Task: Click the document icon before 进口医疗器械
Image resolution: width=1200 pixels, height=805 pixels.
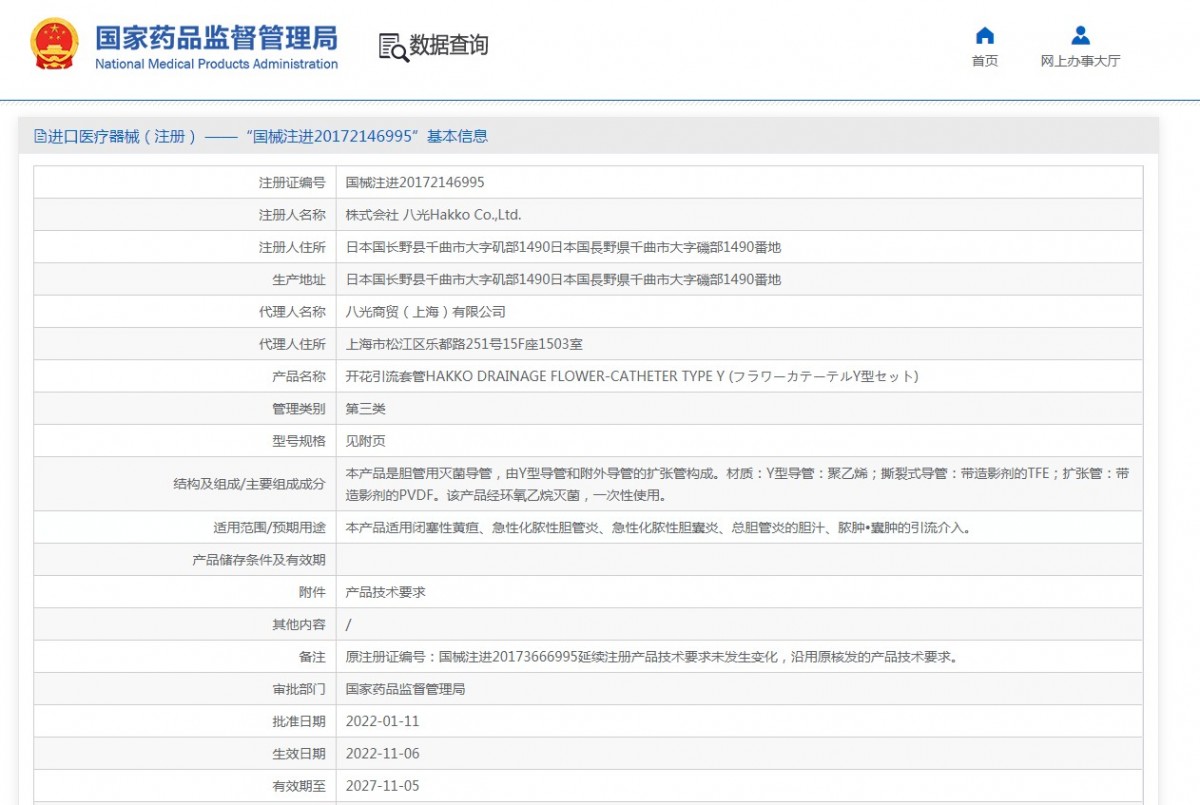Action: 40,137
